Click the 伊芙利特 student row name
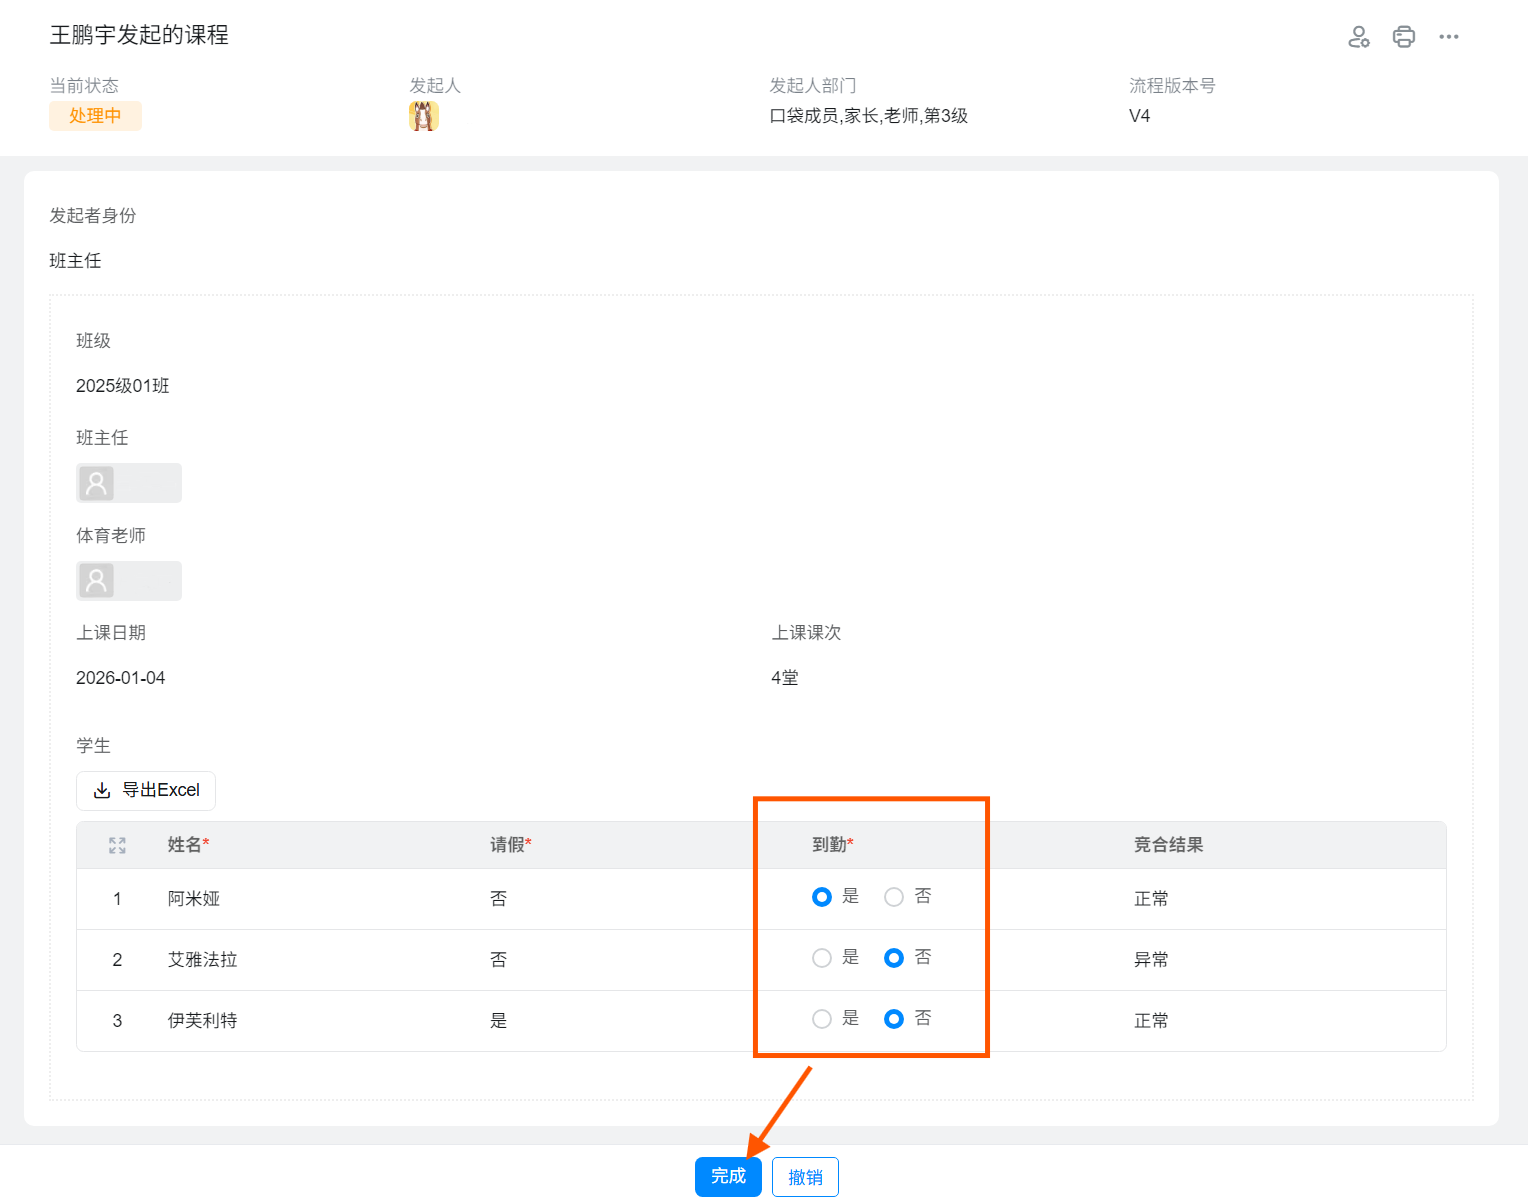This screenshot has width=1528, height=1202. pyautogui.click(x=202, y=1021)
